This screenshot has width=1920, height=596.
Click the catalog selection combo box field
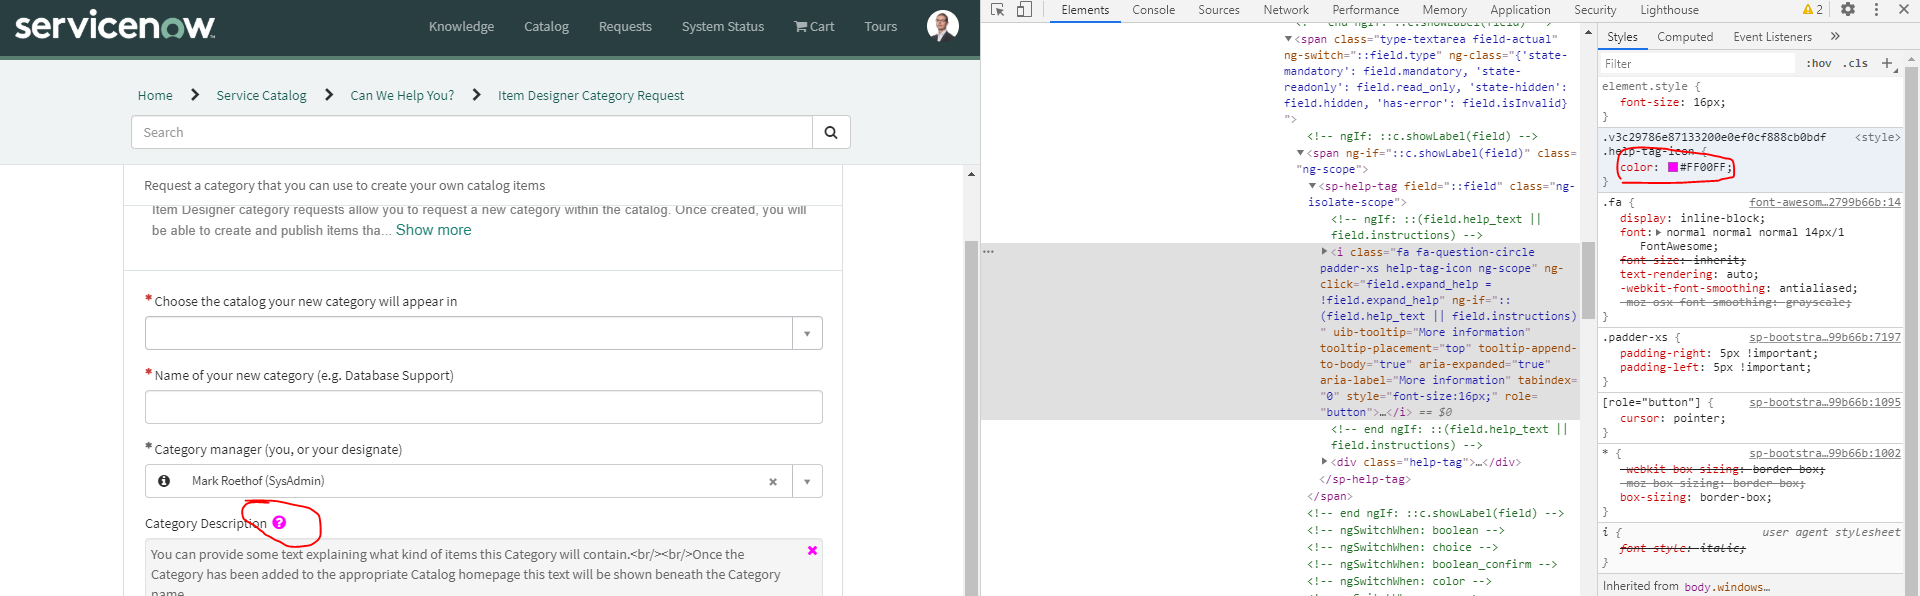468,333
